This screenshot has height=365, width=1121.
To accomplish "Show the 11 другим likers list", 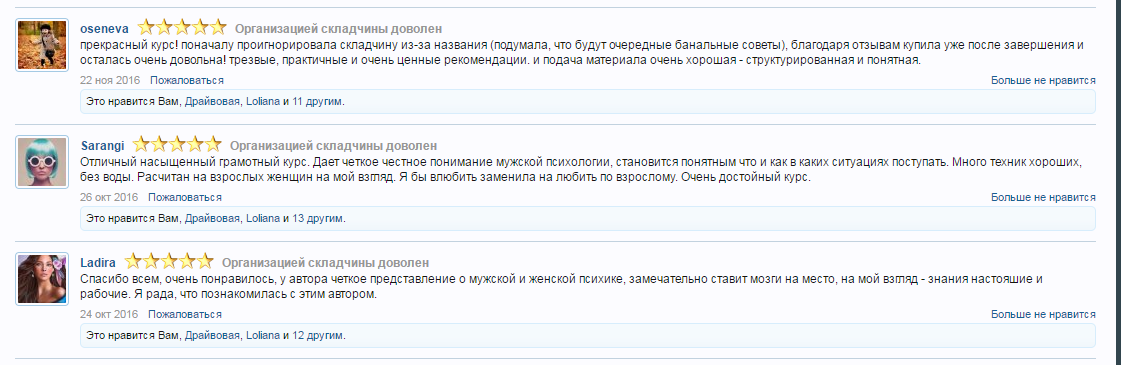I will (317, 101).
